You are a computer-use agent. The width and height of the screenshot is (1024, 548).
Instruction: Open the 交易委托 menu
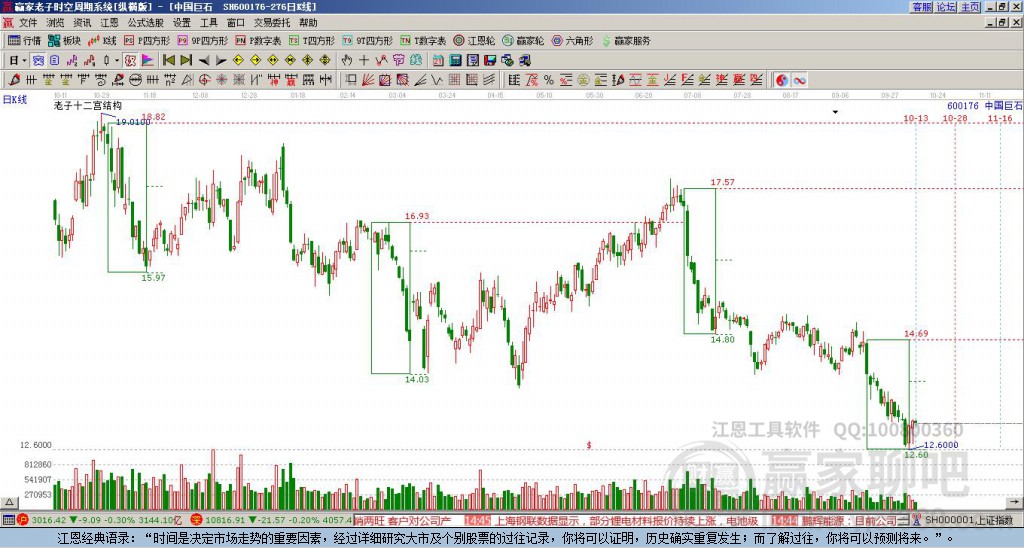[272, 23]
